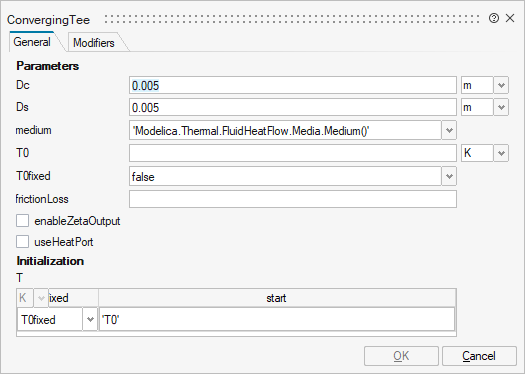Viewport: 525px width, 374px height.
Task: Click the start cell containing 'T0'
Action: click(277, 319)
